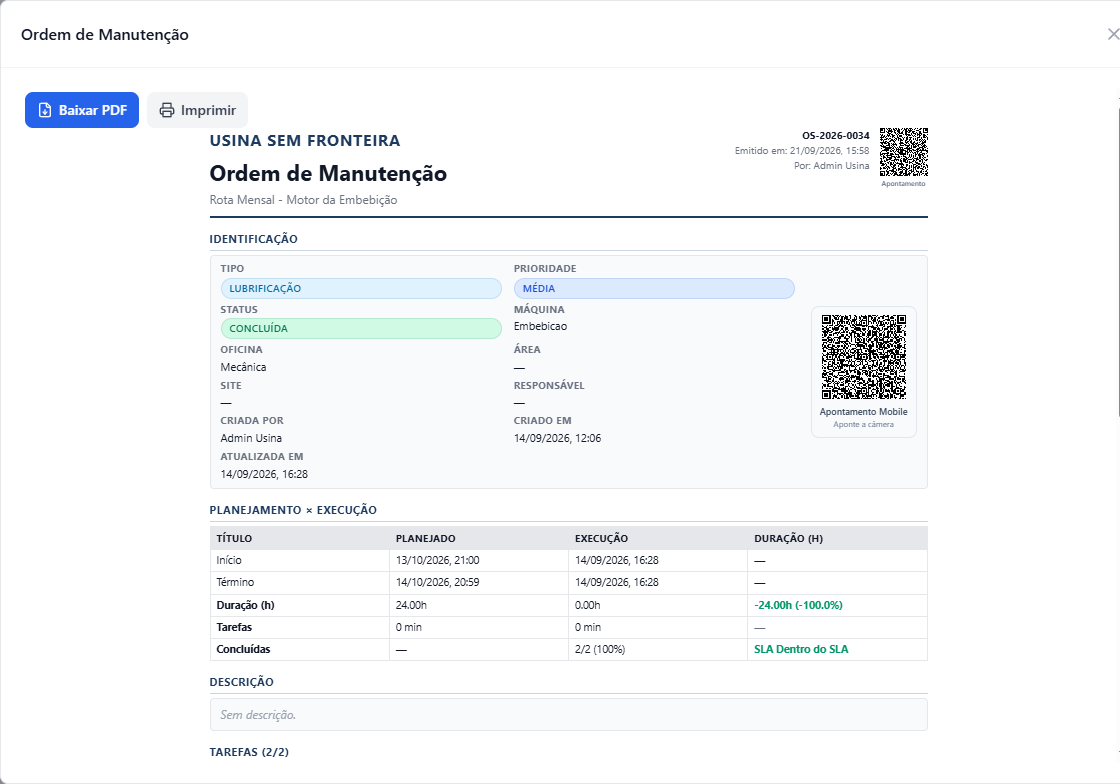Click planned start 13/10/2026, 21:00
The image size is (1120, 784).
(437, 561)
